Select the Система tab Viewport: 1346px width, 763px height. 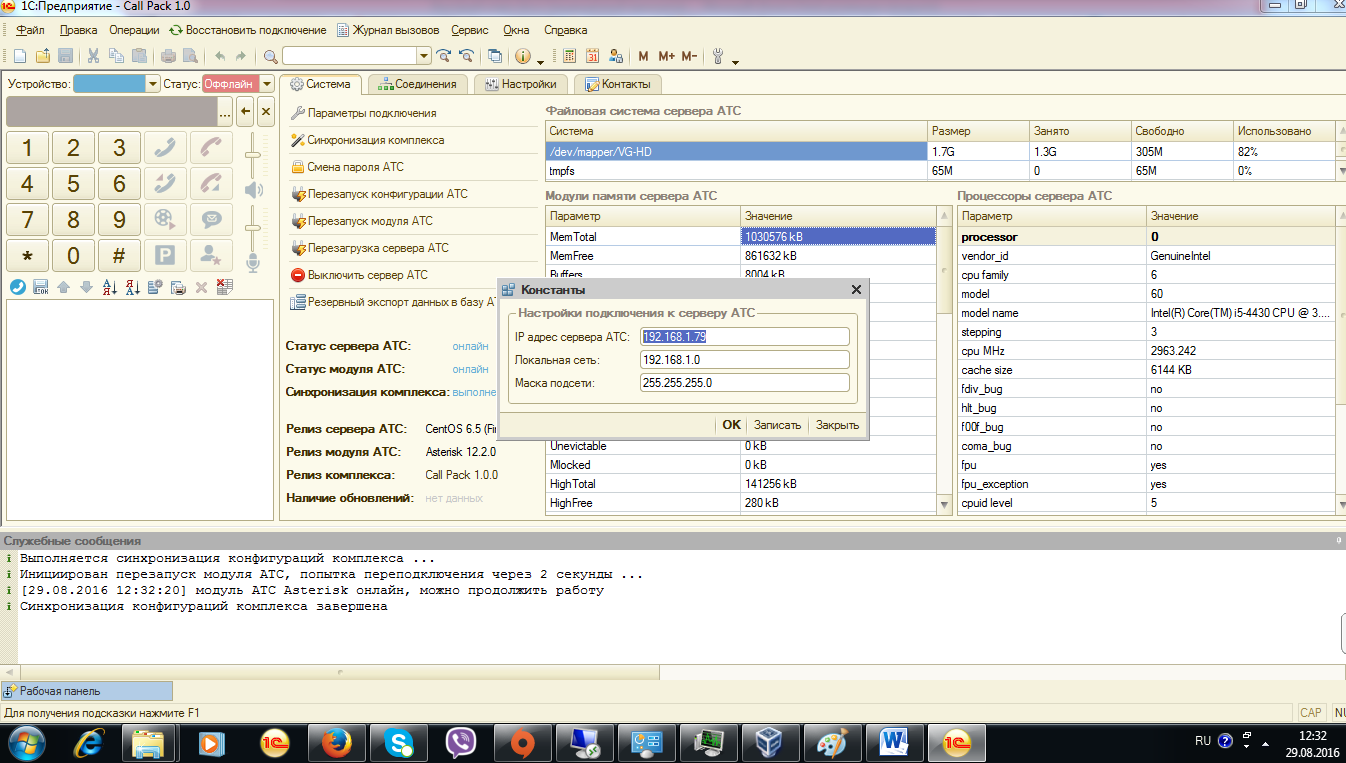[x=320, y=84]
